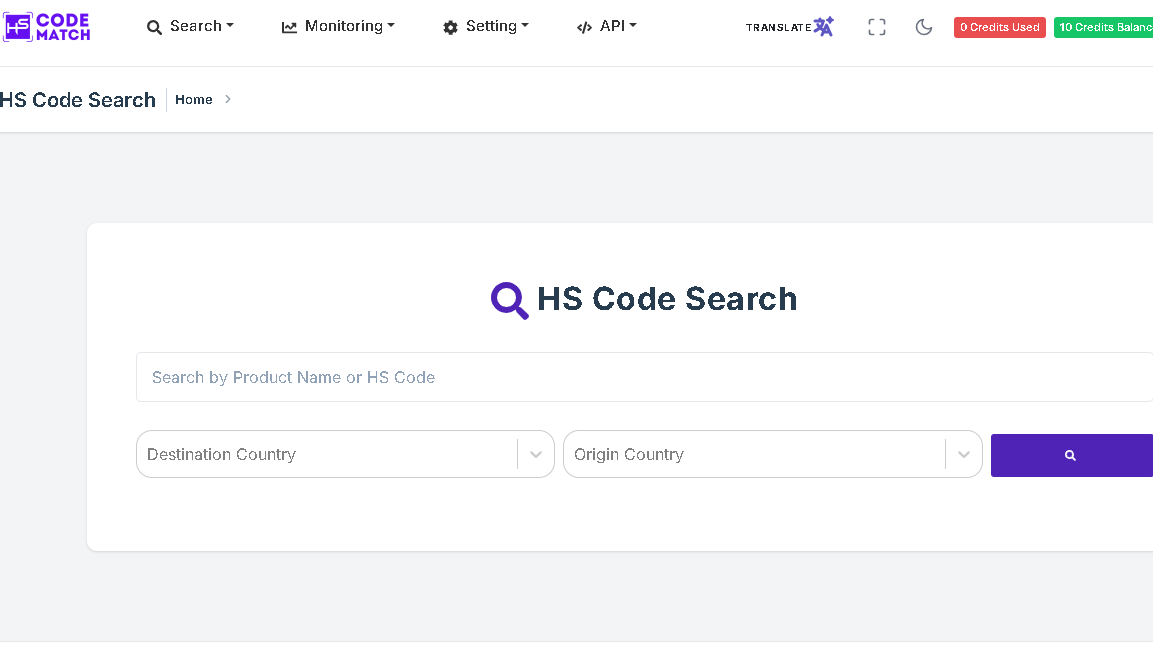Enter fullscreen with the expand icon
The width and height of the screenshot is (1153, 648).
click(877, 27)
